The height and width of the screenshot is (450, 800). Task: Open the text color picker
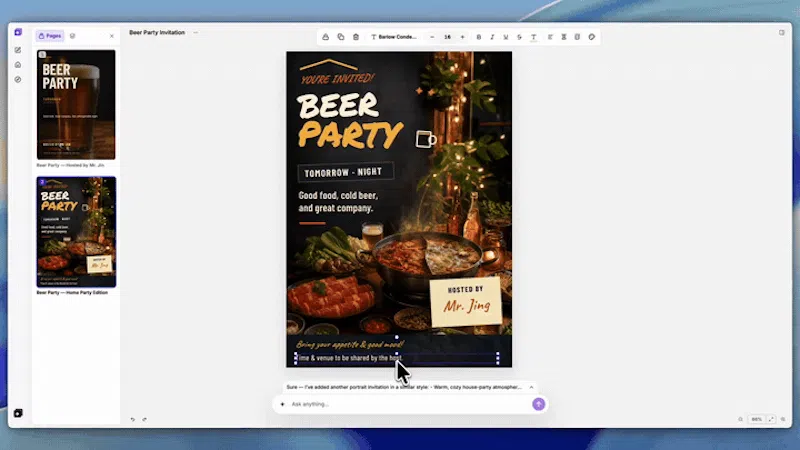point(534,37)
